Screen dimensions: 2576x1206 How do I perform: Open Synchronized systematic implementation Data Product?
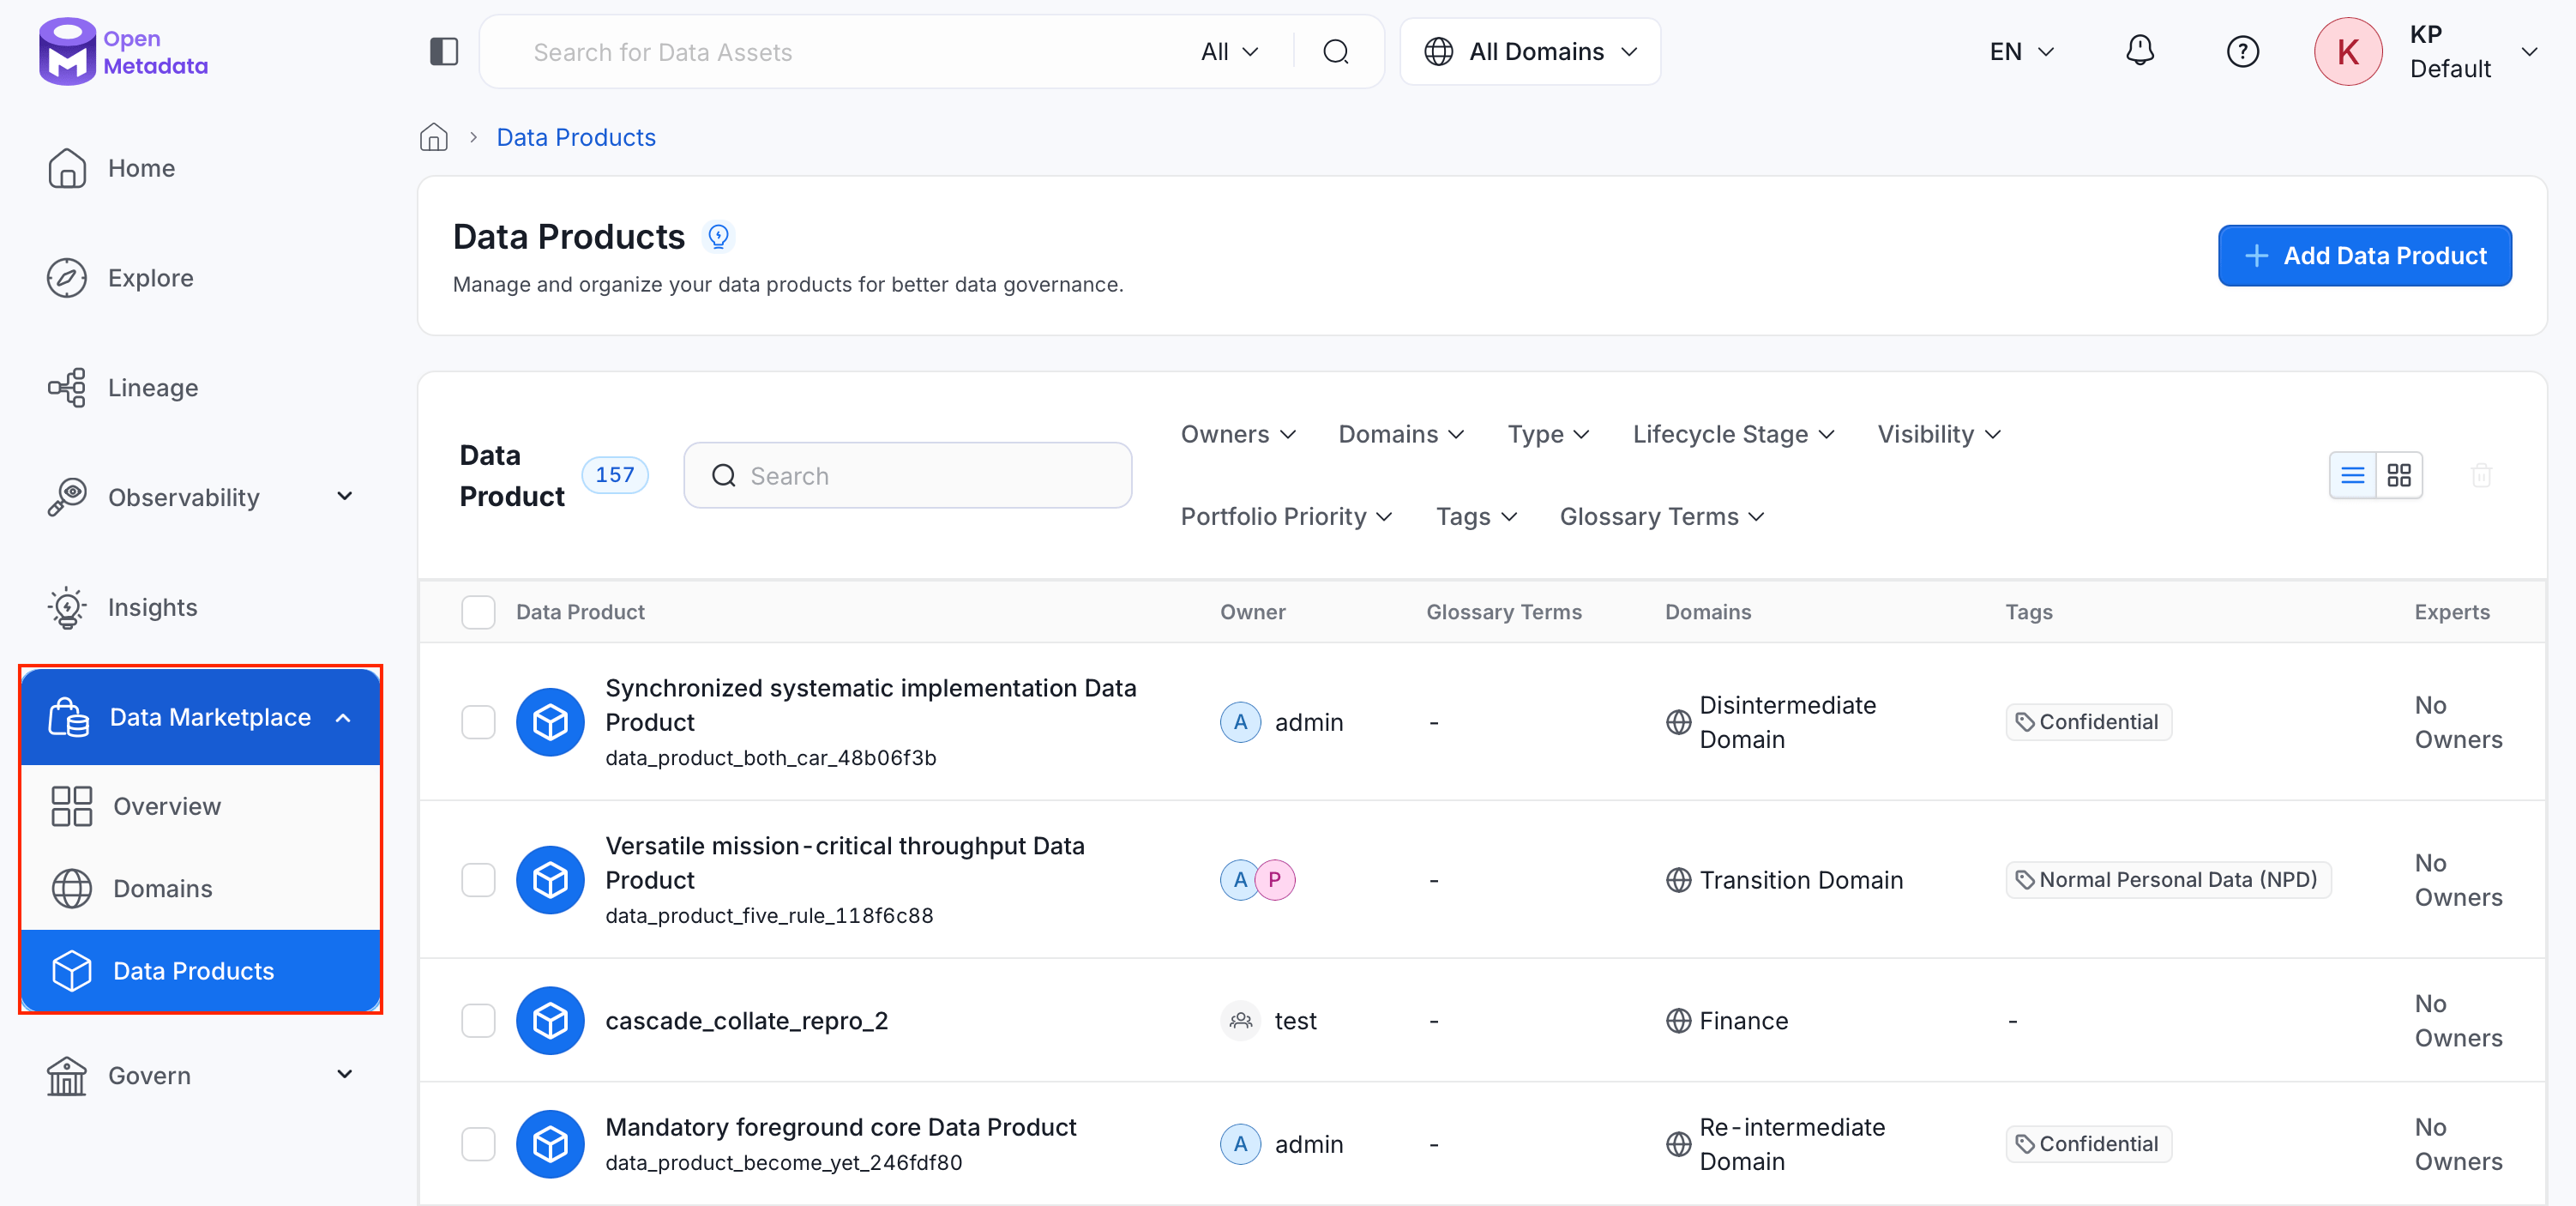point(870,705)
